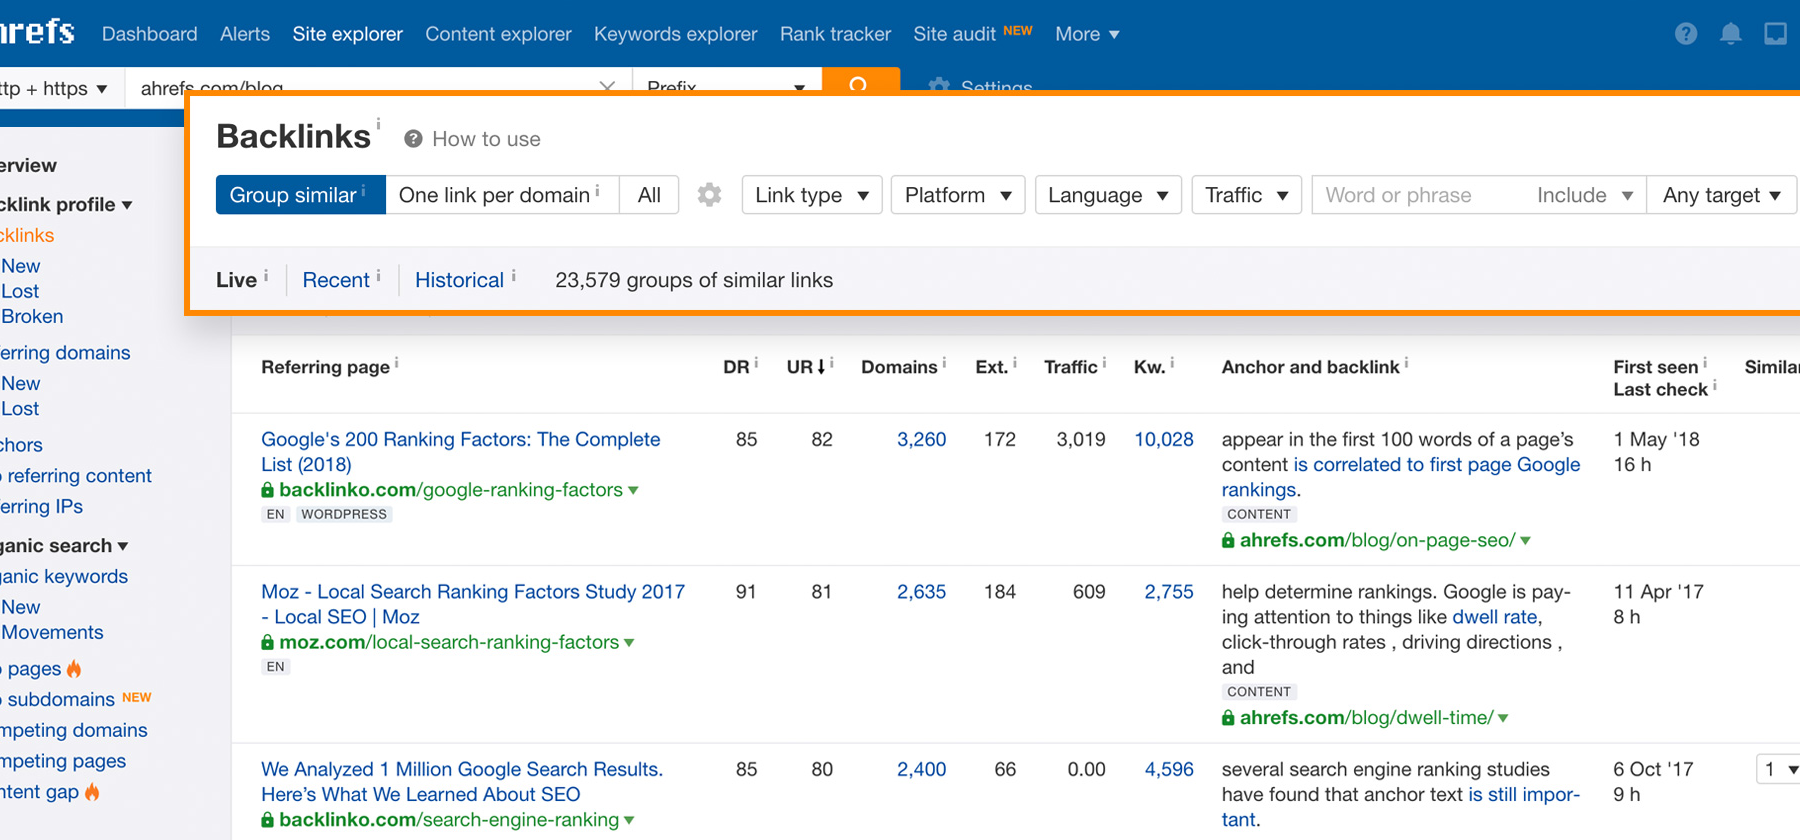Click the orange search button

(860, 80)
